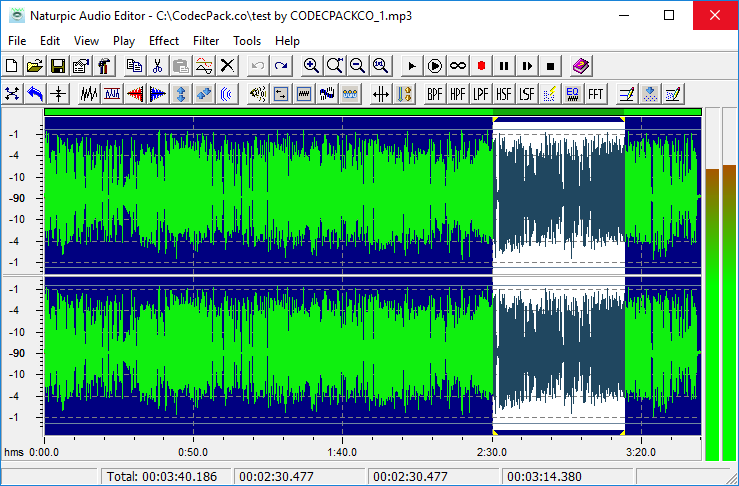Click the 1:1 zoom magnifier icon
739x486 pixels.
(x=381, y=66)
